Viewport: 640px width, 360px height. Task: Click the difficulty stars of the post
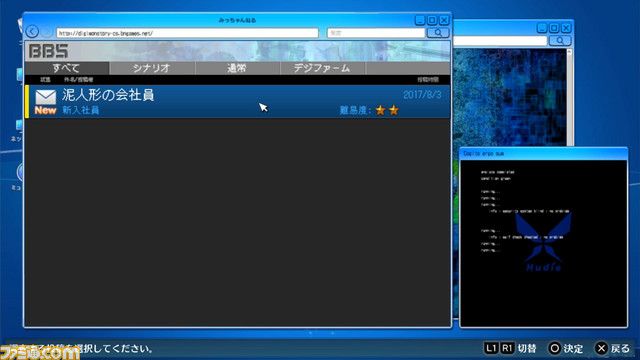[x=387, y=110]
